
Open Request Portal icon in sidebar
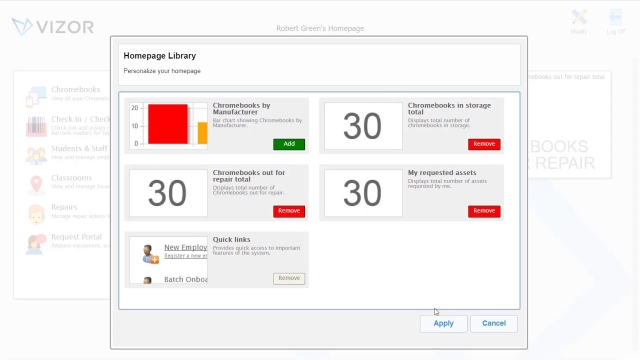(x=36, y=244)
